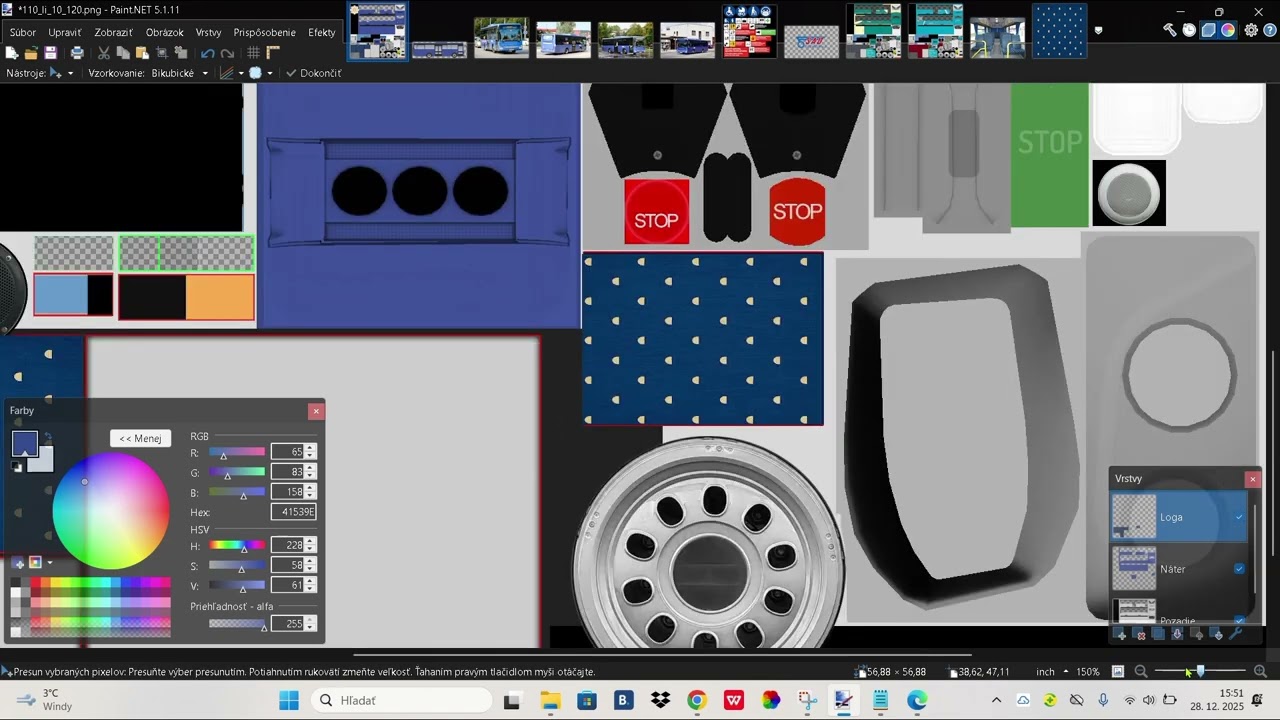
Task: Close the Farby colors panel
Action: tap(316, 411)
